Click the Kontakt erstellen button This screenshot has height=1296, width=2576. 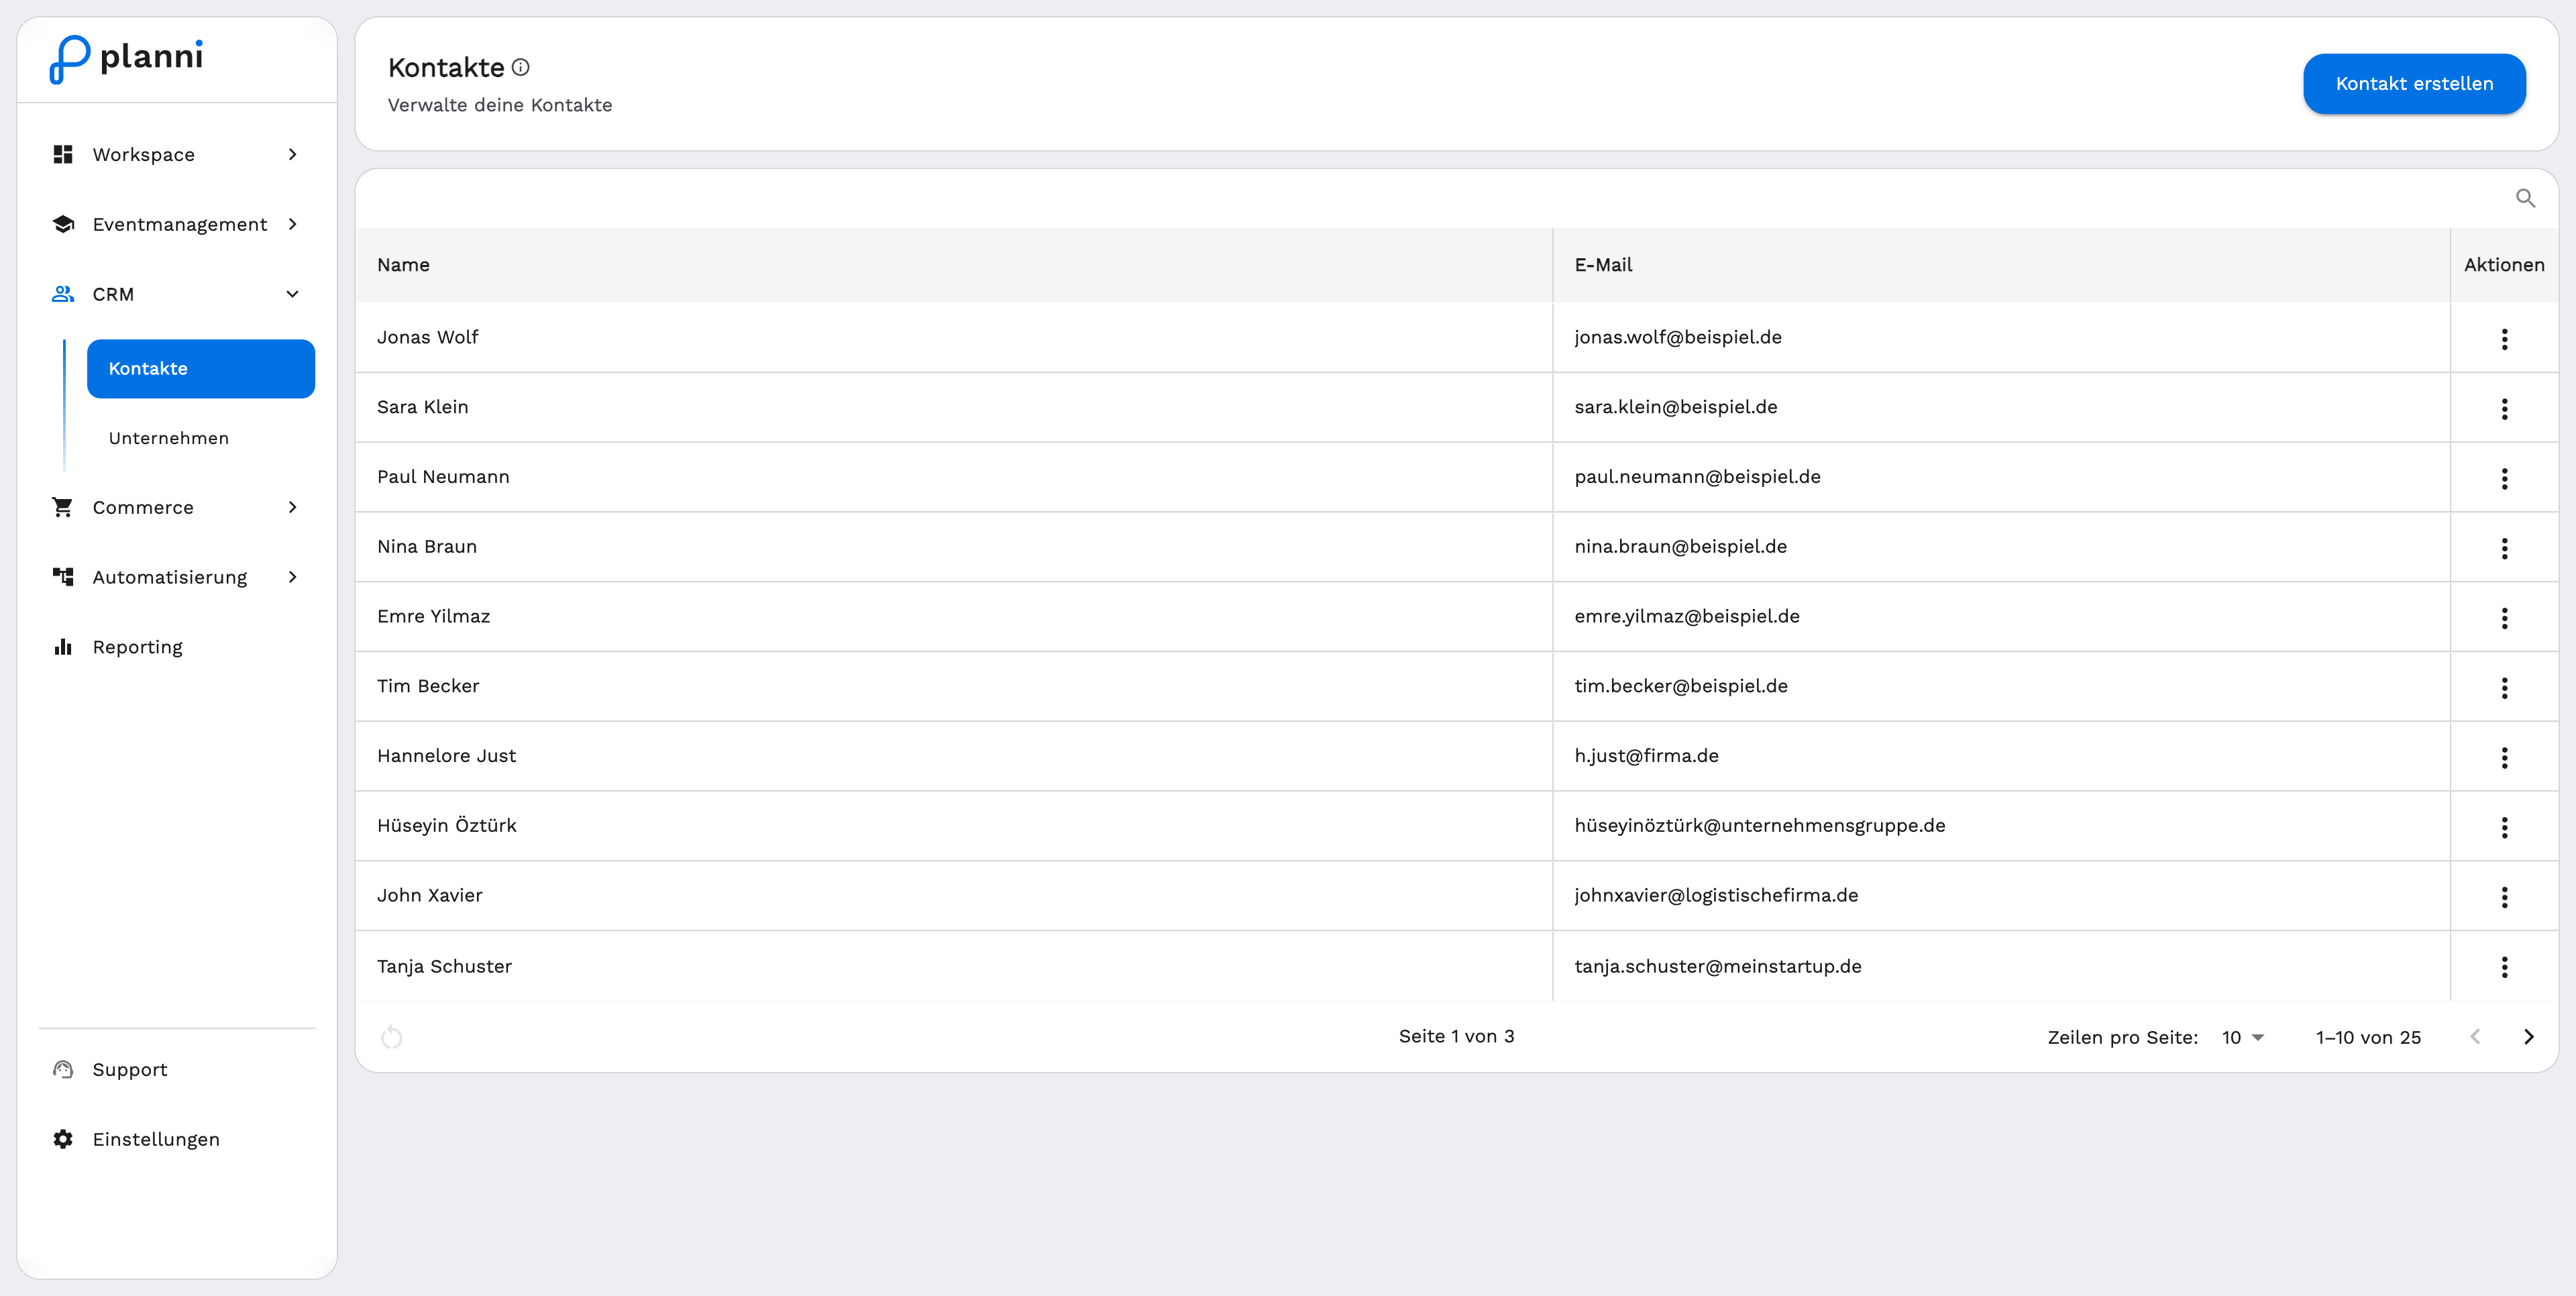(x=2414, y=84)
